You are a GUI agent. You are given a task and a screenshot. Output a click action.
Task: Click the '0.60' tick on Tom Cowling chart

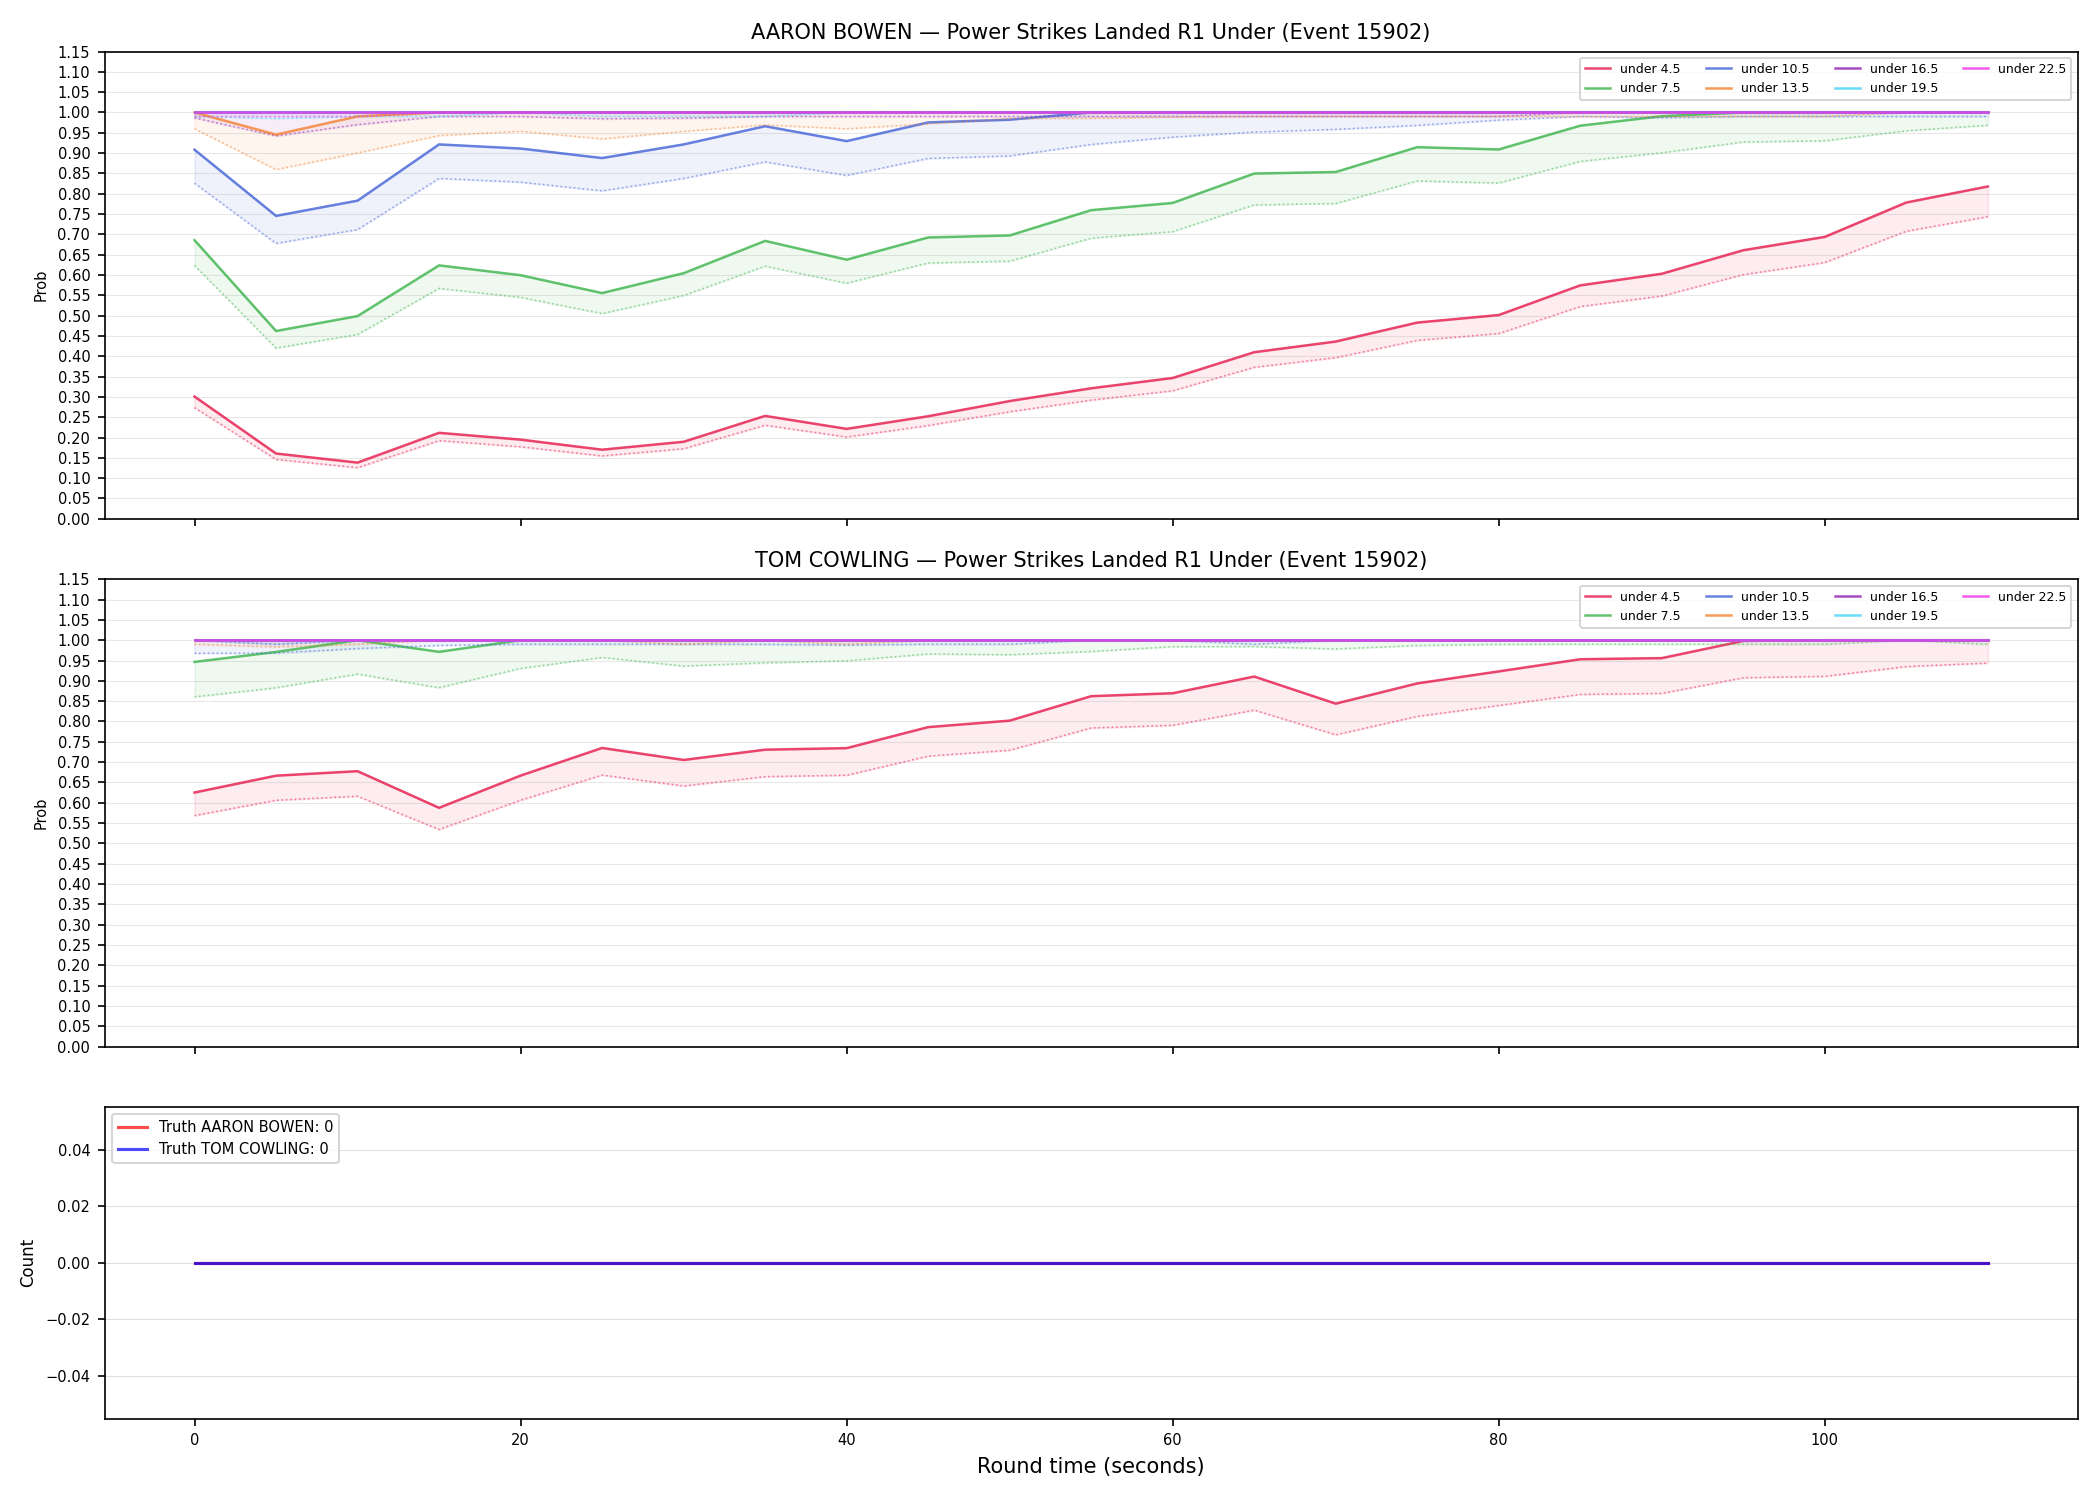pyautogui.click(x=74, y=803)
